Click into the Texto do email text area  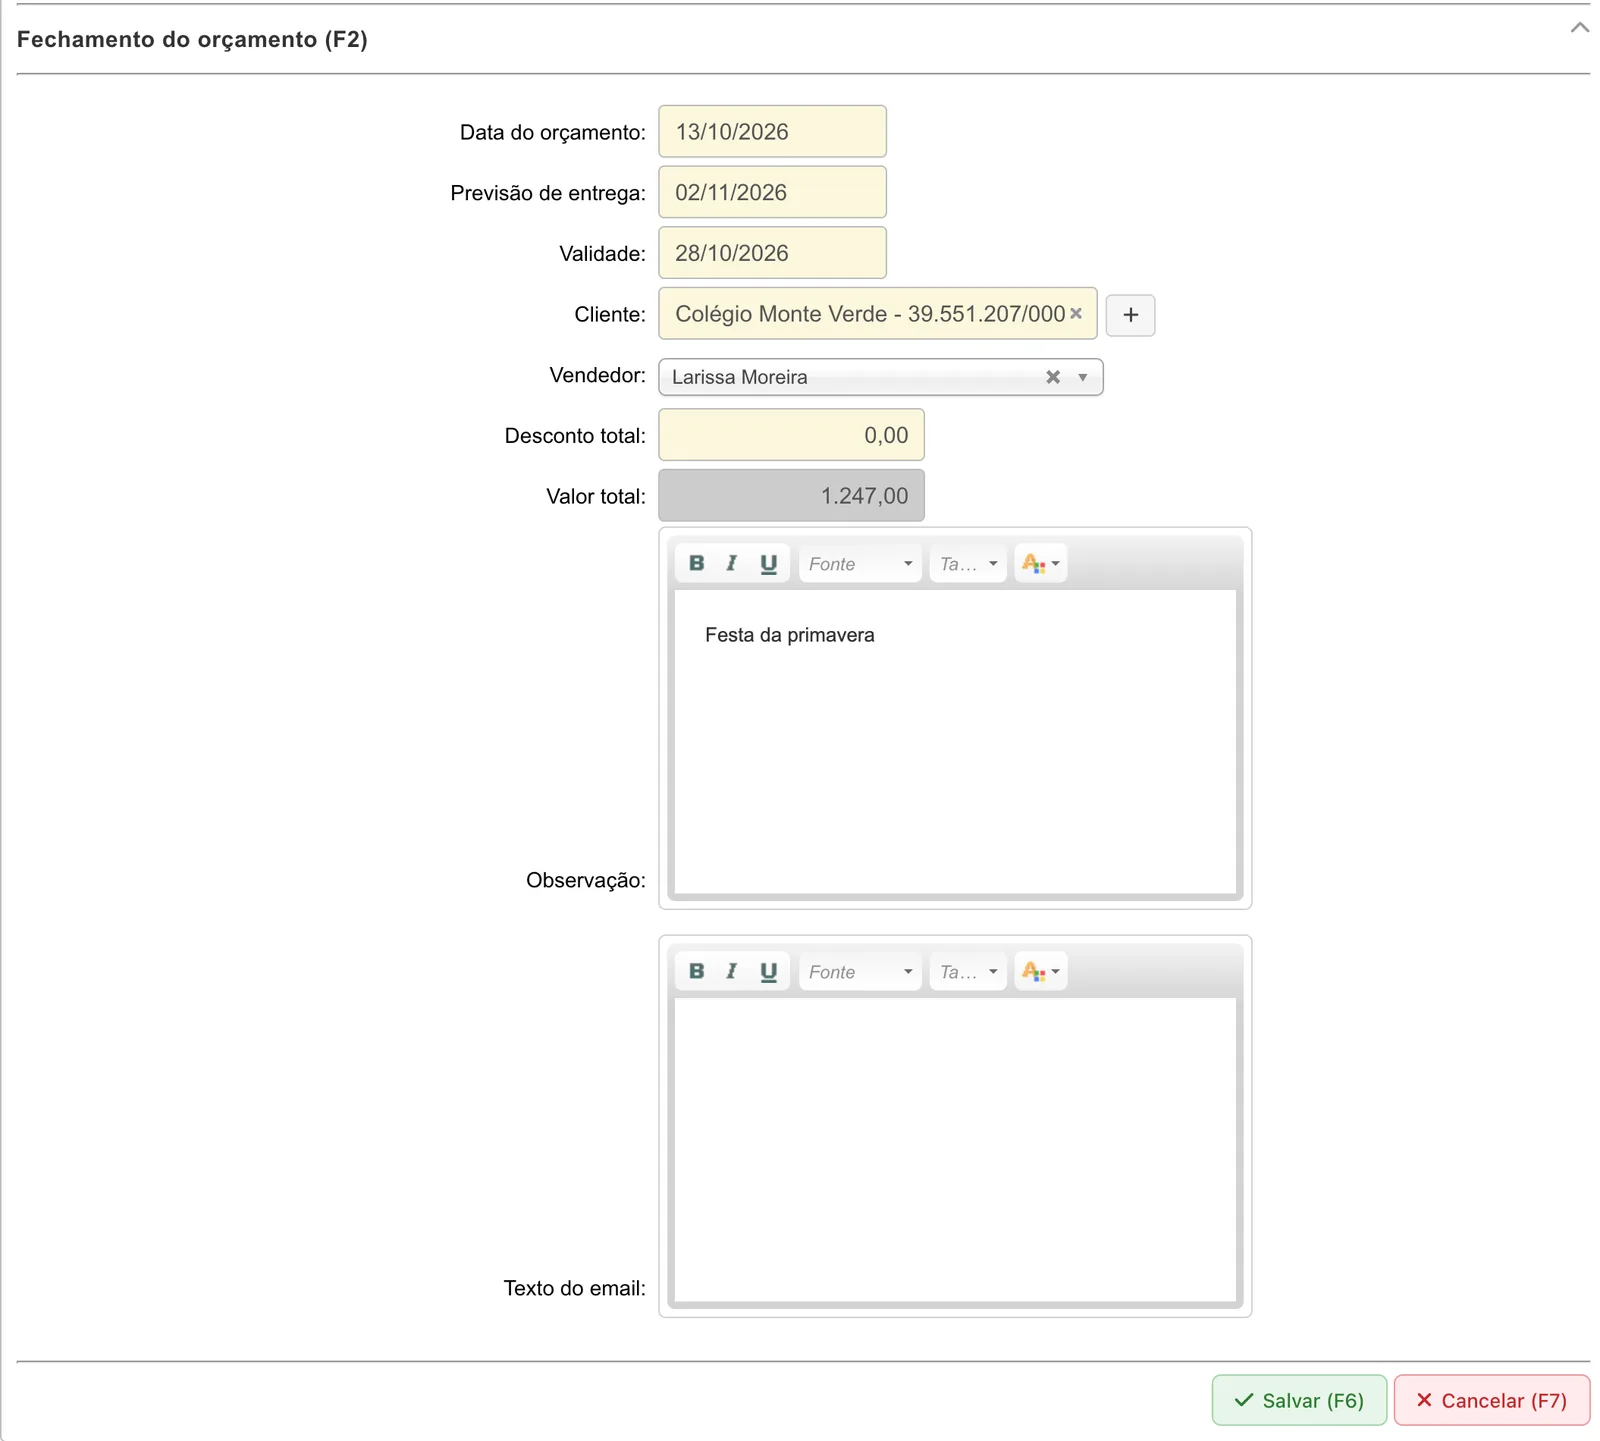955,1150
